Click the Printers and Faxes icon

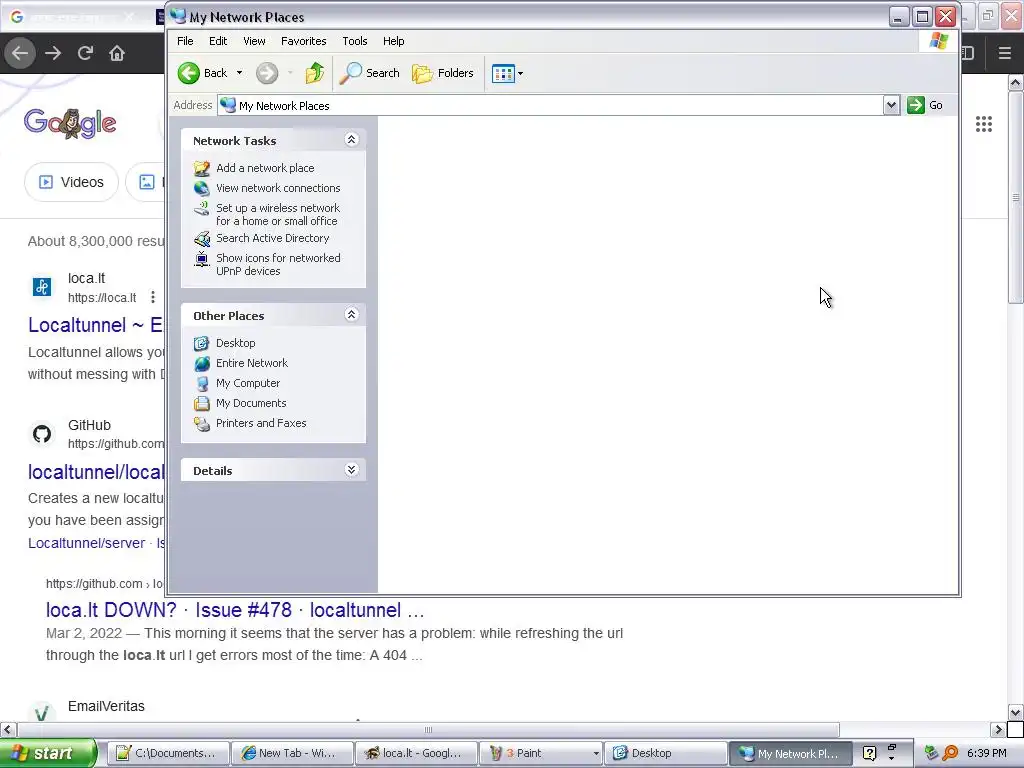click(202, 424)
